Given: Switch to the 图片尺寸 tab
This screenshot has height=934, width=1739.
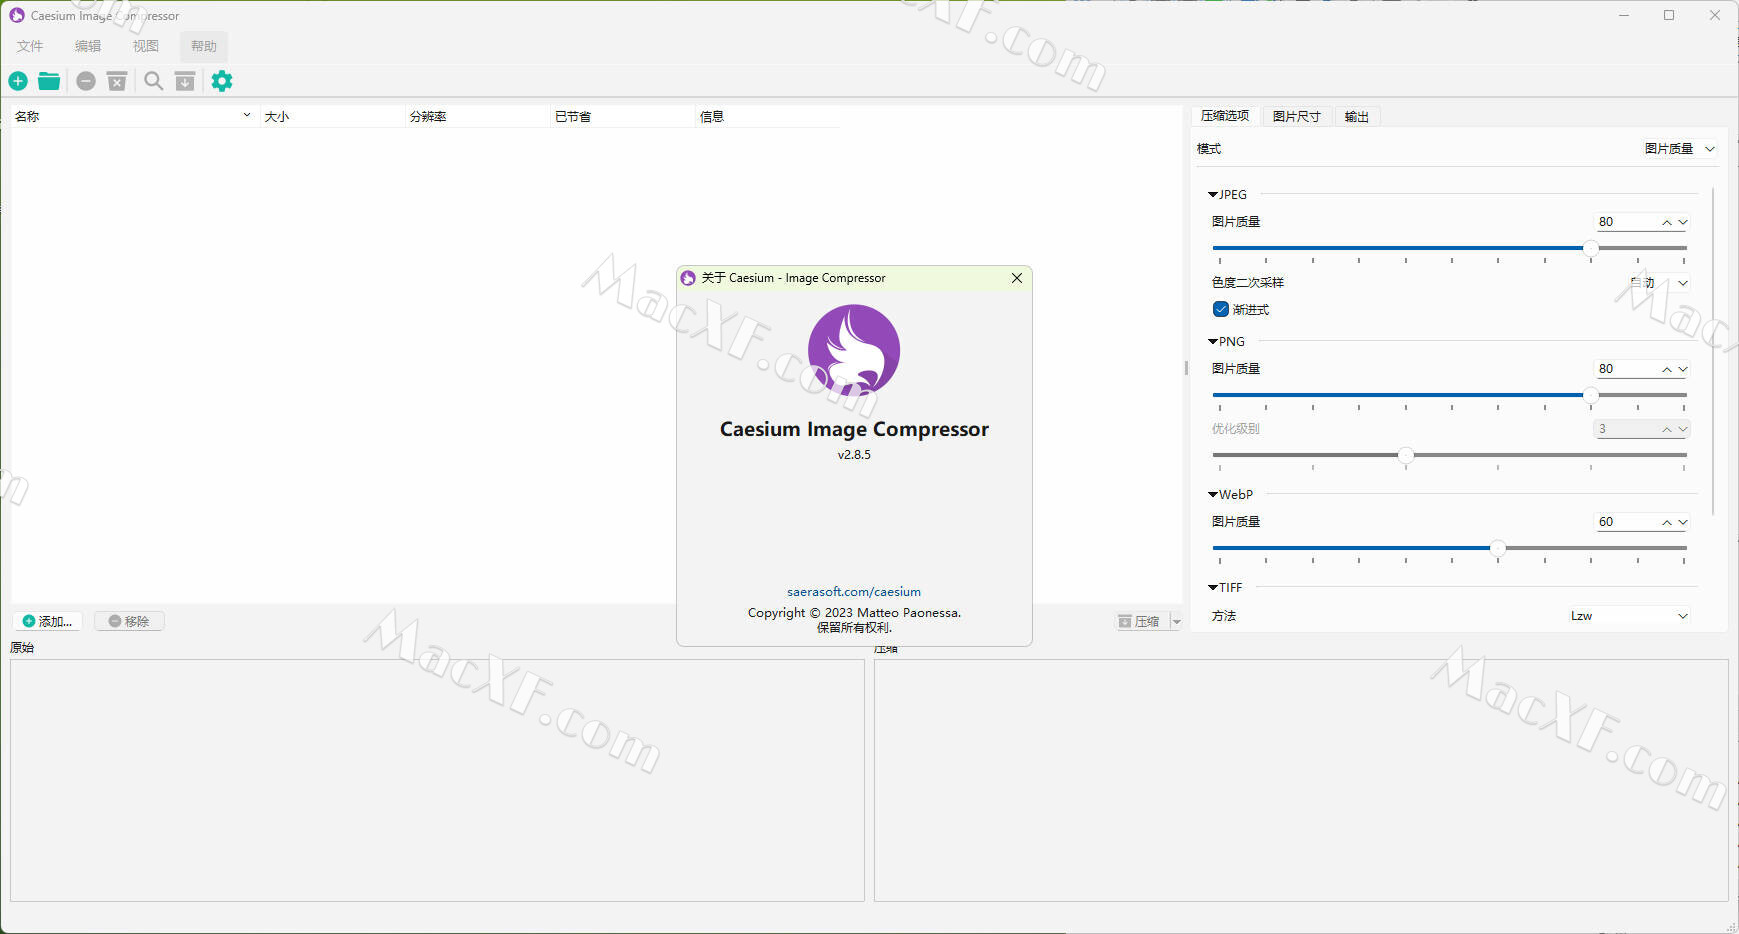Looking at the screenshot, I should [1297, 117].
